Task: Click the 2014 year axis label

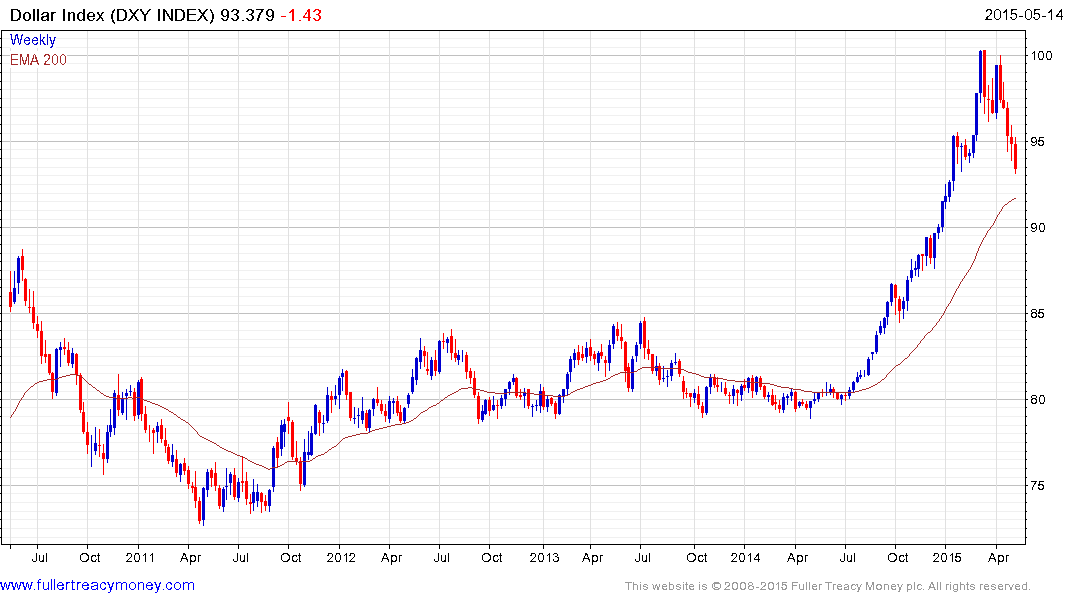Action: point(745,557)
